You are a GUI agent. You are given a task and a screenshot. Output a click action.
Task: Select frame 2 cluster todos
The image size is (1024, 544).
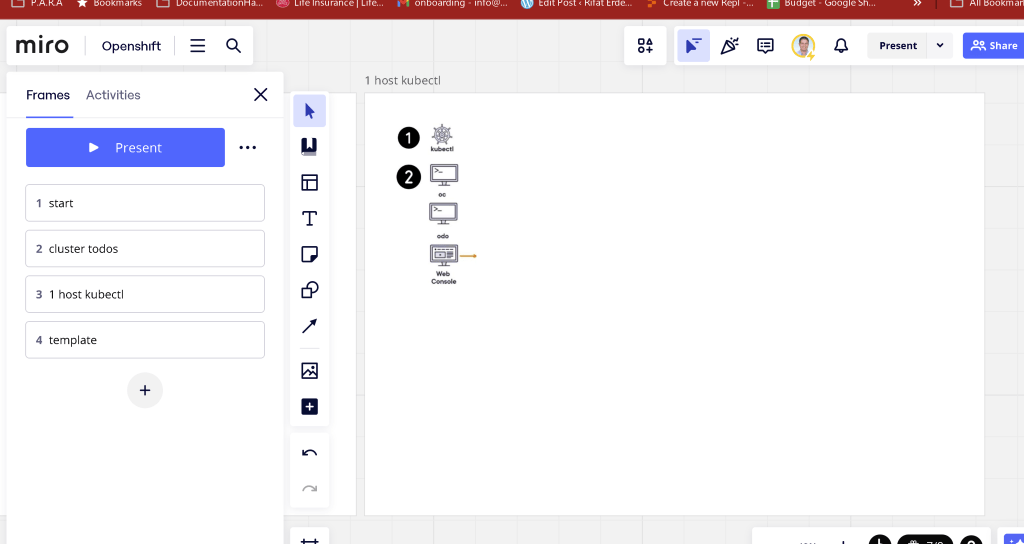[x=145, y=249]
